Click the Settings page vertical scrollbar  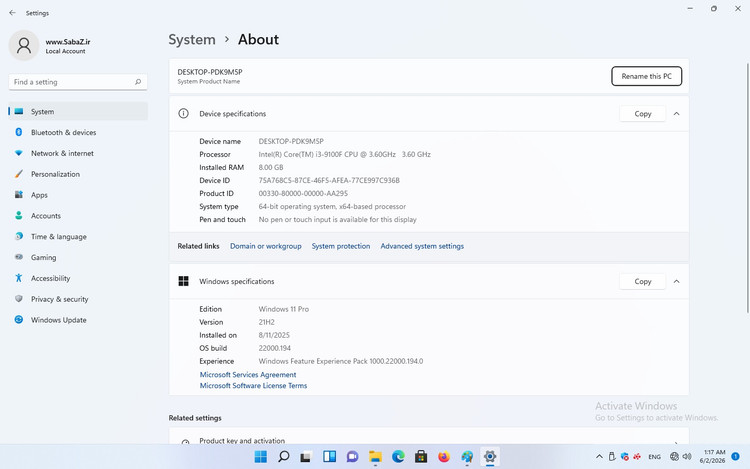coord(747,188)
